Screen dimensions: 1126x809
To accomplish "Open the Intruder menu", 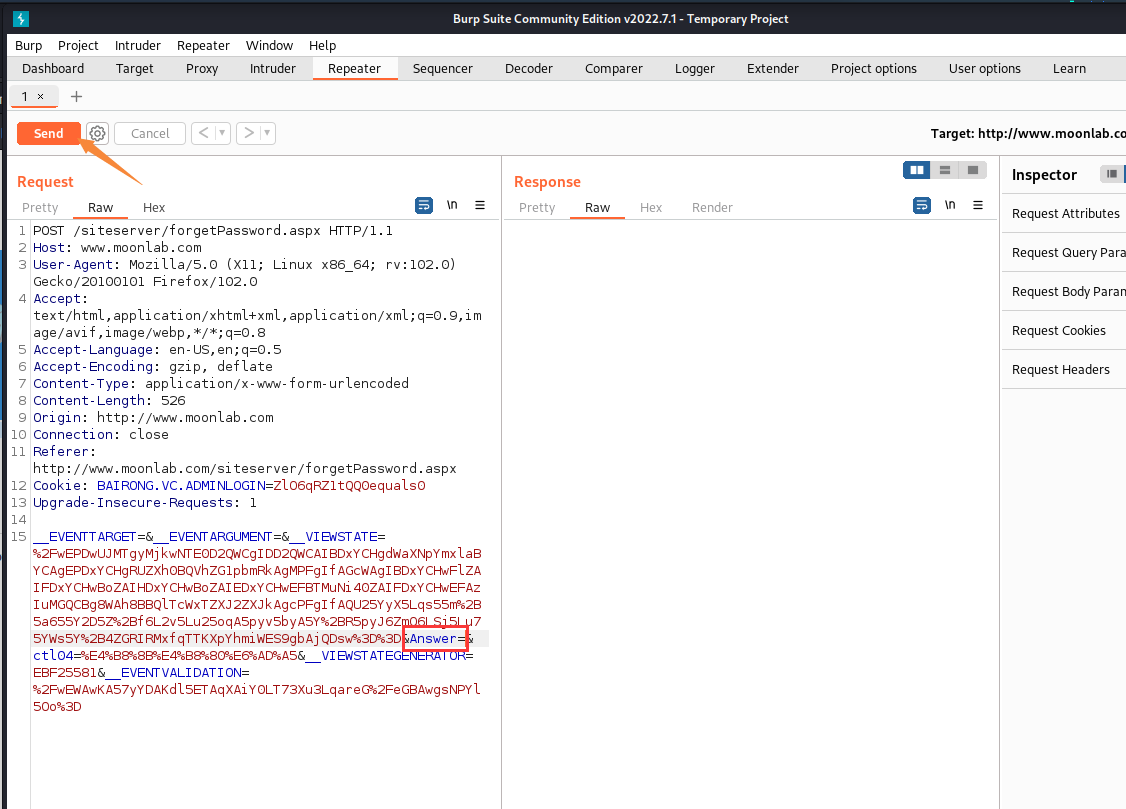I will (x=137, y=45).
